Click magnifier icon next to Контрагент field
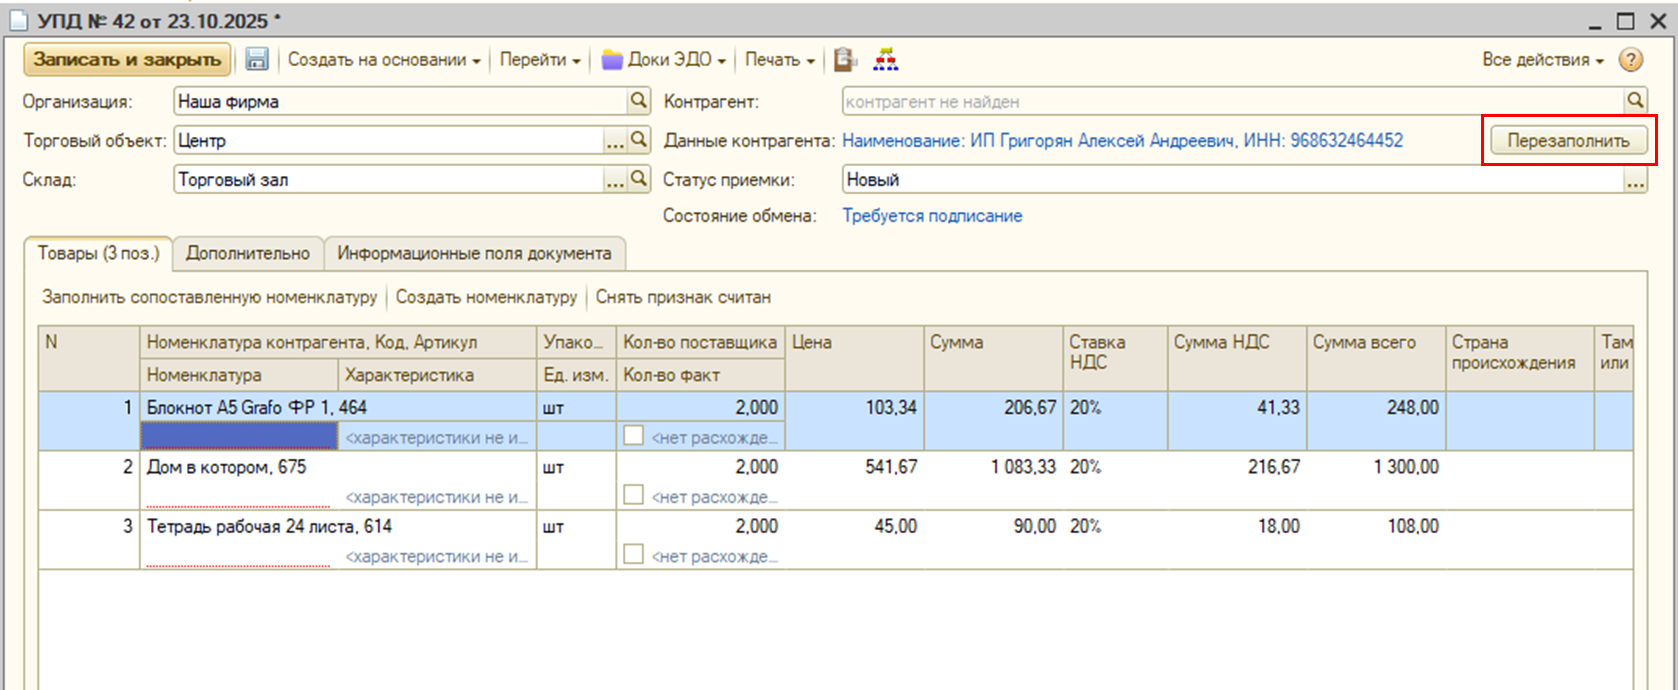 [x=1635, y=101]
